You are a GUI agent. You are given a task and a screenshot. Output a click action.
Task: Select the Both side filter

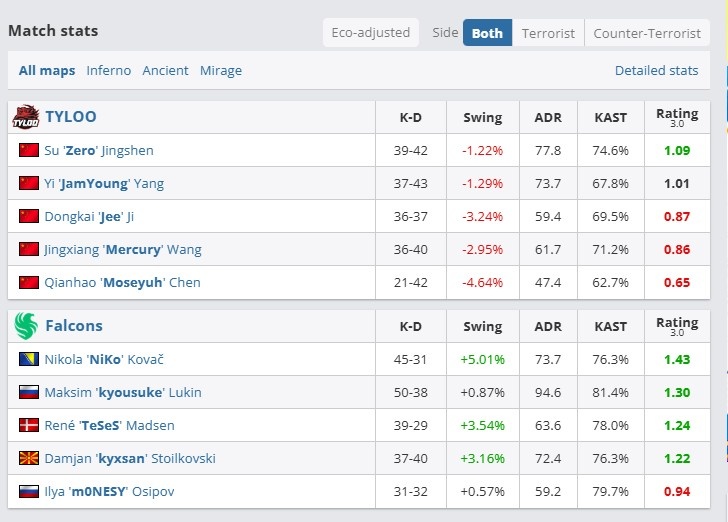click(x=487, y=33)
